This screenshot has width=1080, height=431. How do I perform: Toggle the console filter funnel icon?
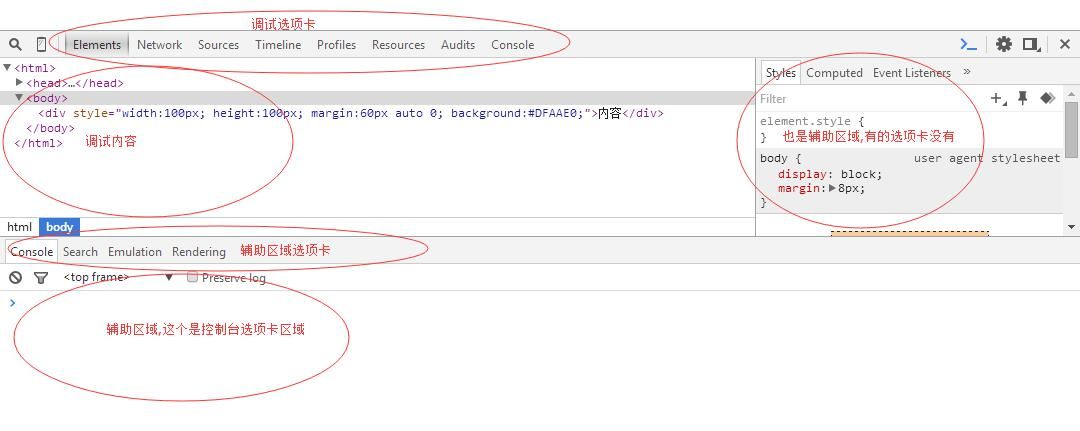(41, 278)
